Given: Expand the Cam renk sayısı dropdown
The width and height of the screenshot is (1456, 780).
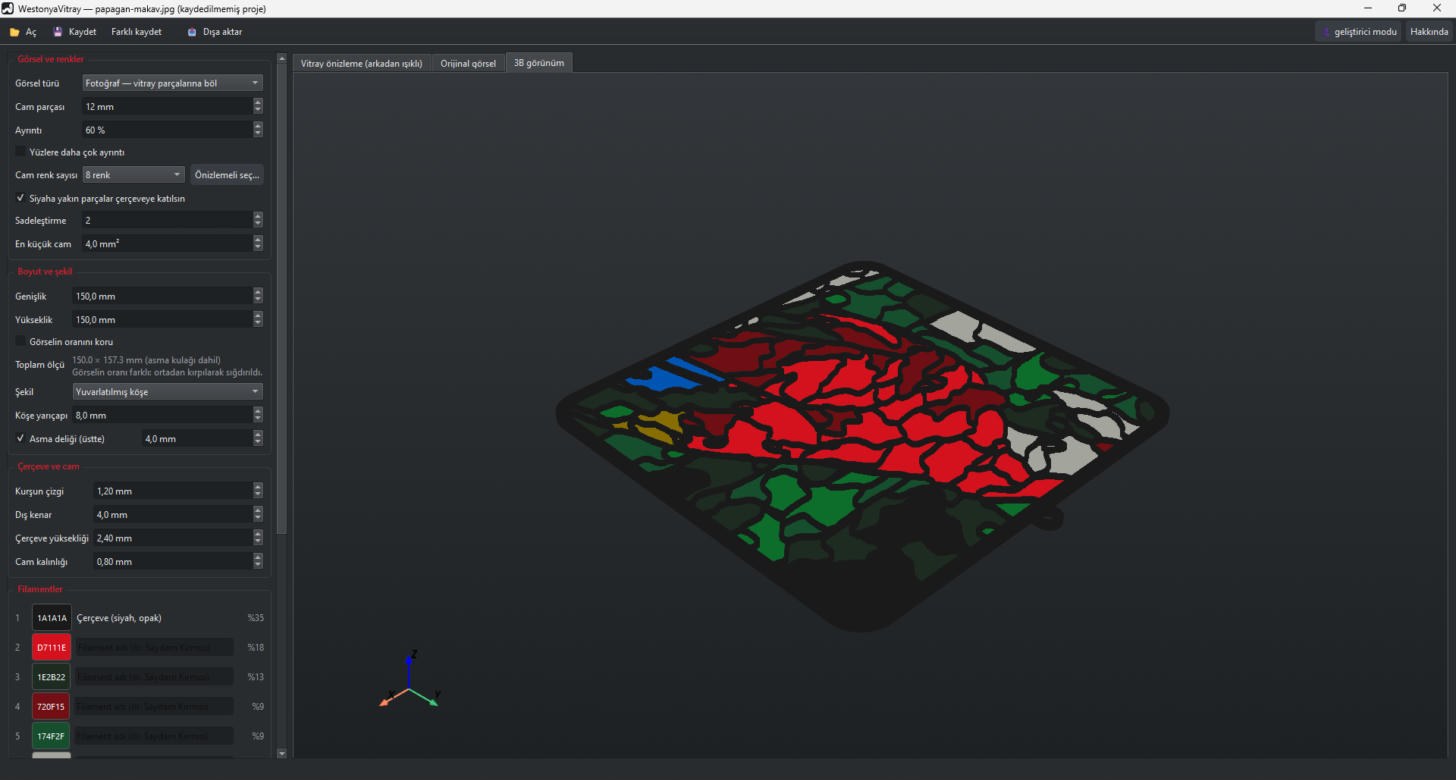Looking at the screenshot, I should (x=134, y=175).
